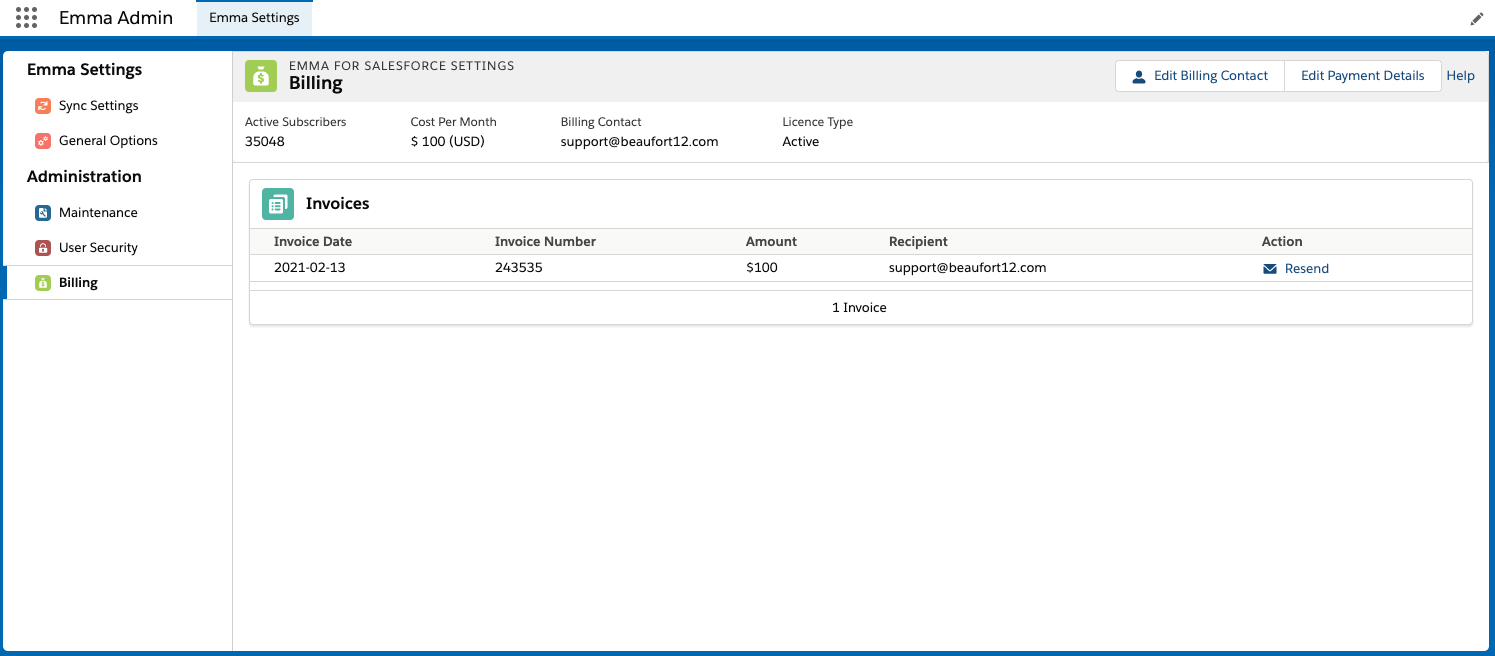Click the Invoices section title
Image resolution: width=1495 pixels, height=656 pixels.
tap(338, 204)
